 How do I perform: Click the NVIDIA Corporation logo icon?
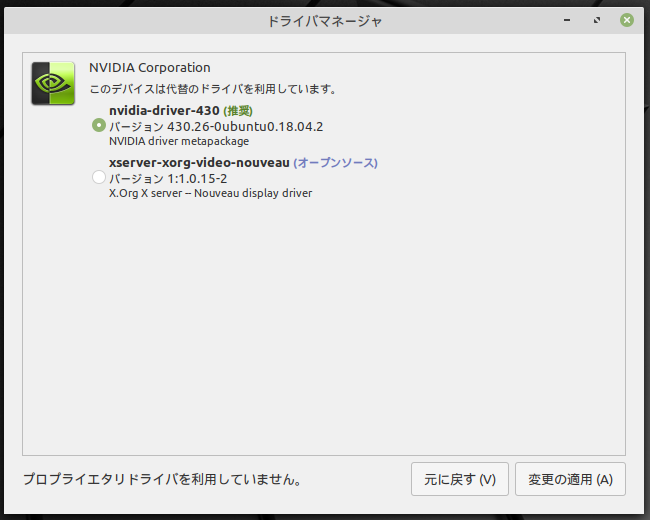point(53,83)
